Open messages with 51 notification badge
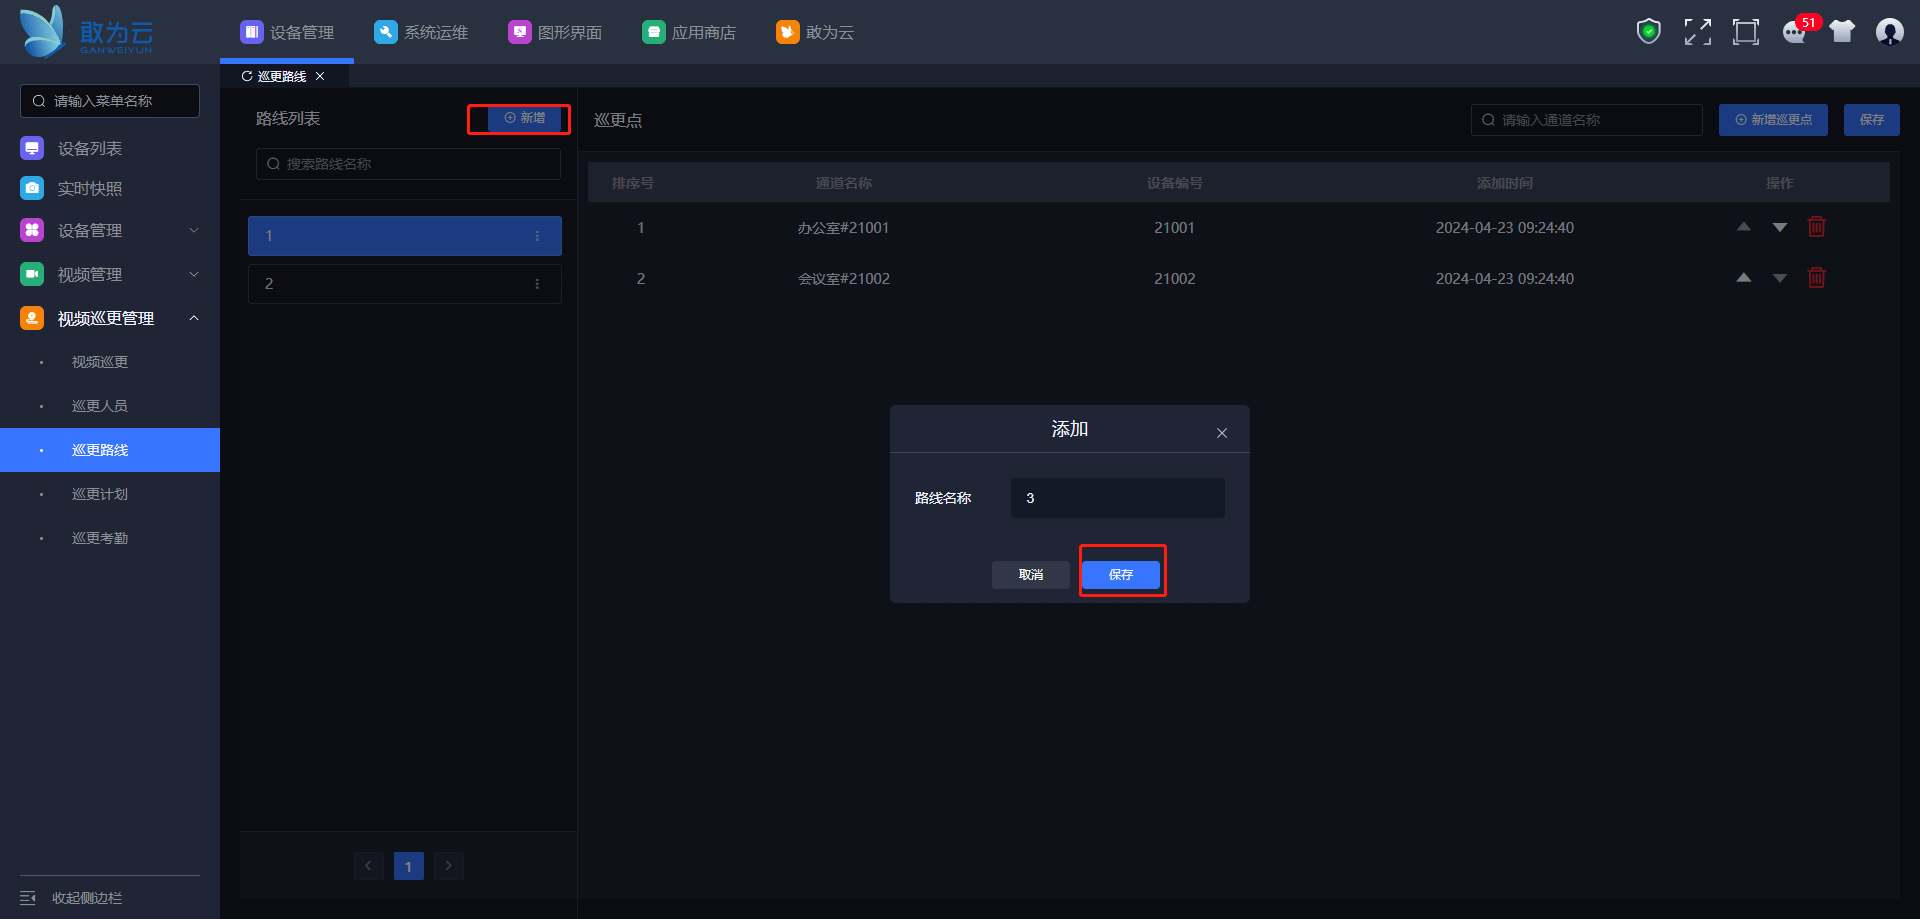Screen dimensions: 1920x919 pyautogui.click(x=1797, y=32)
